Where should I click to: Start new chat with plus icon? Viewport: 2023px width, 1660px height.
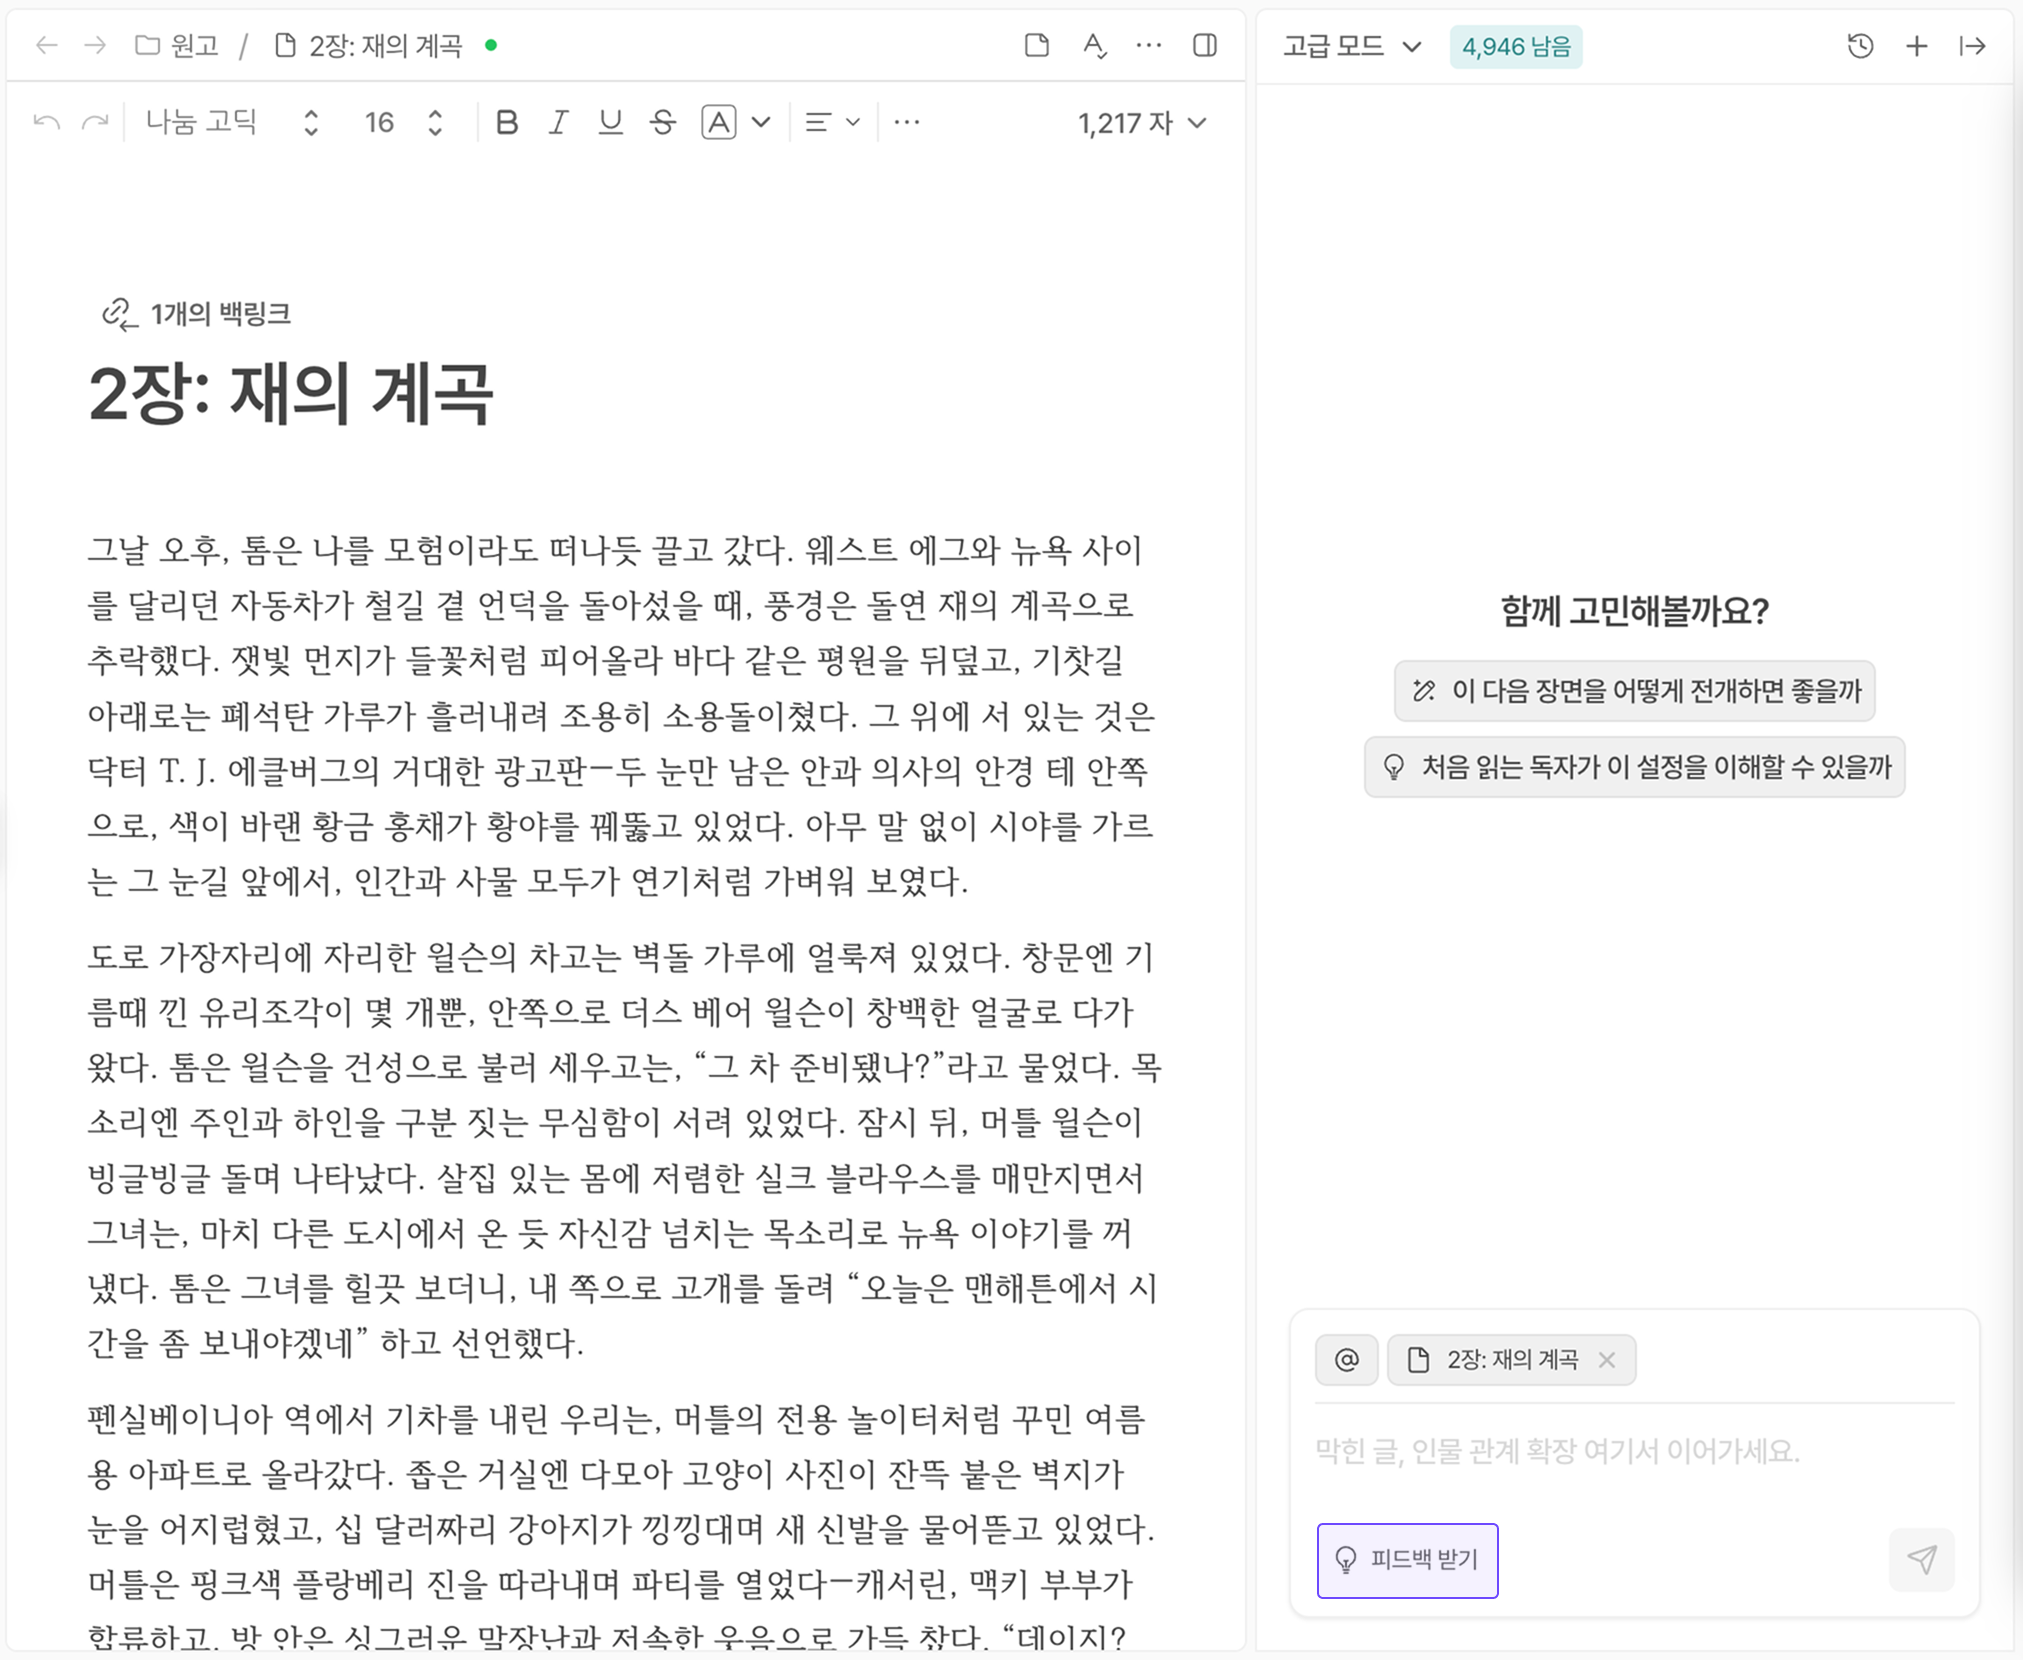[x=1916, y=46]
